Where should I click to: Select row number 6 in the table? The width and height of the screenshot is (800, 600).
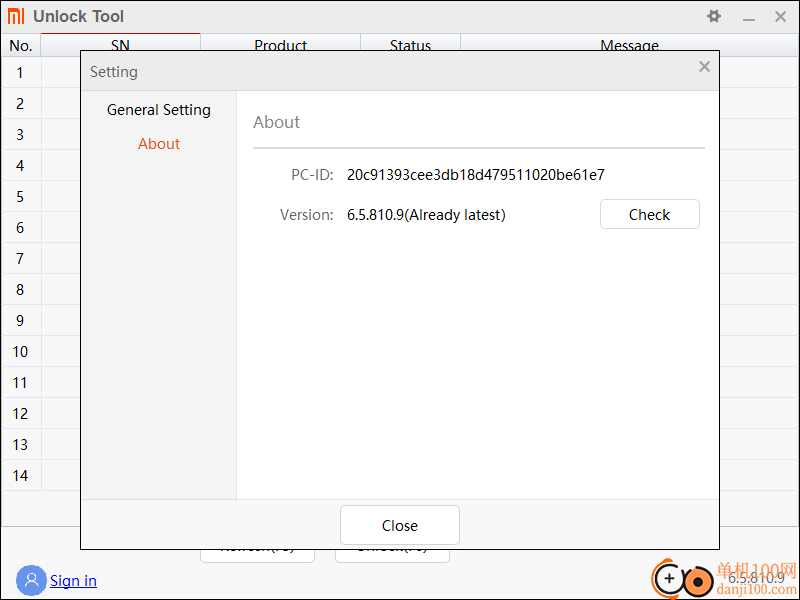click(20, 228)
